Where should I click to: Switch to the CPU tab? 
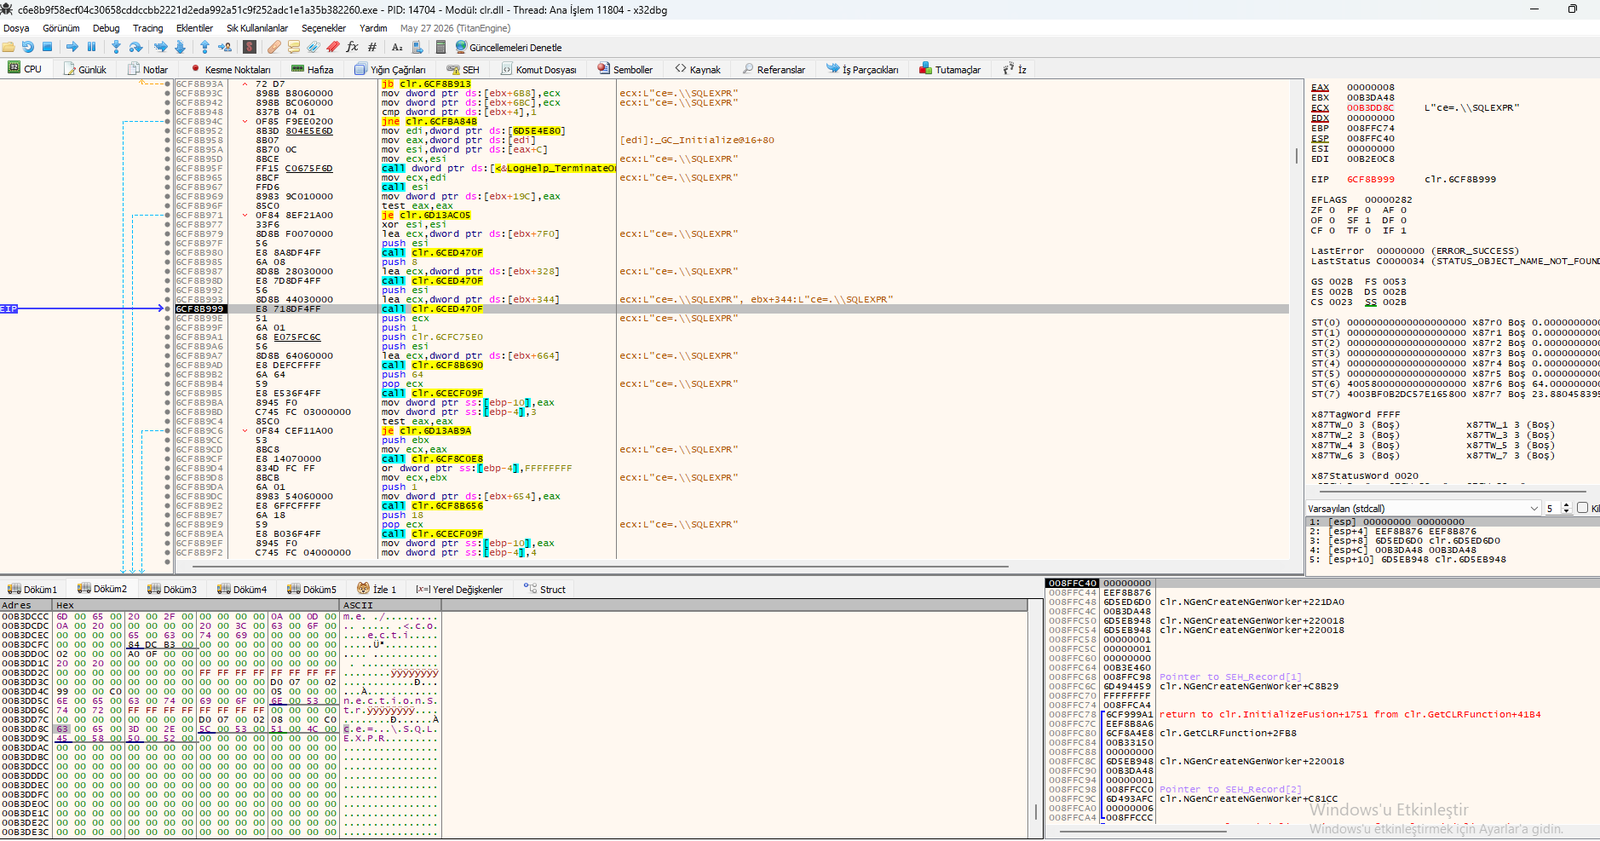tap(25, 69)
